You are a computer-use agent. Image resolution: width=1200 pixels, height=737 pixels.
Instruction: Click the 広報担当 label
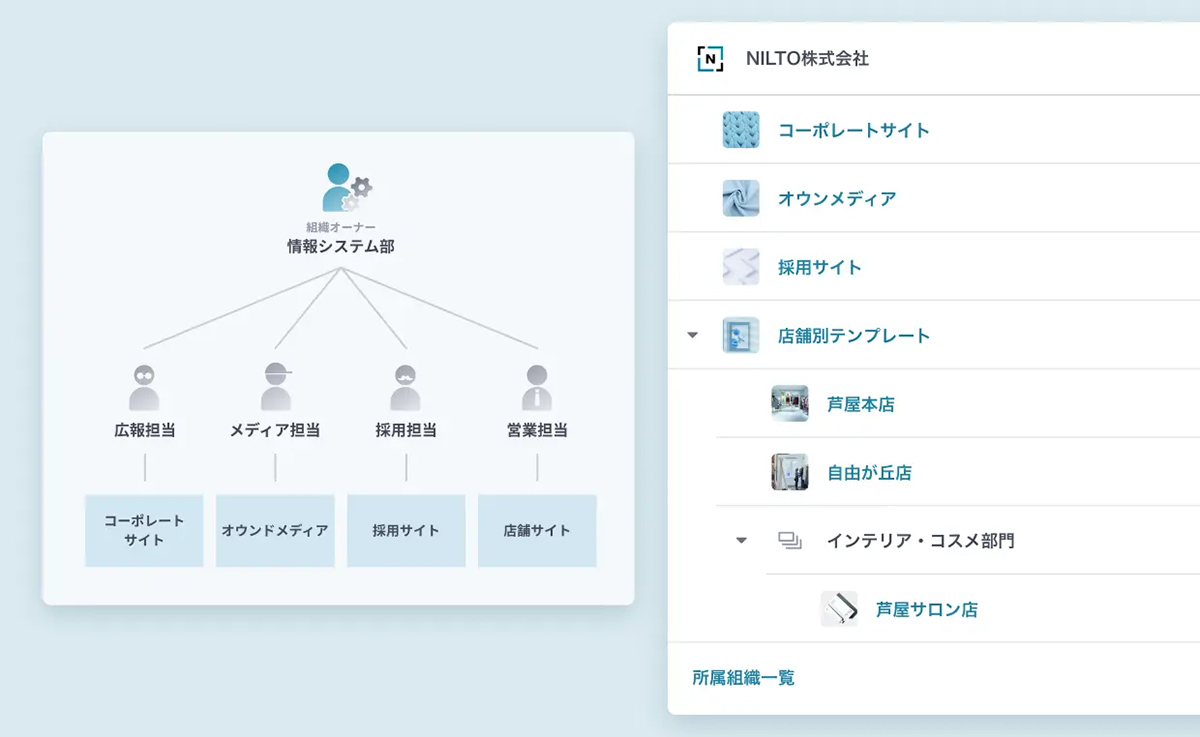[144, 430]
